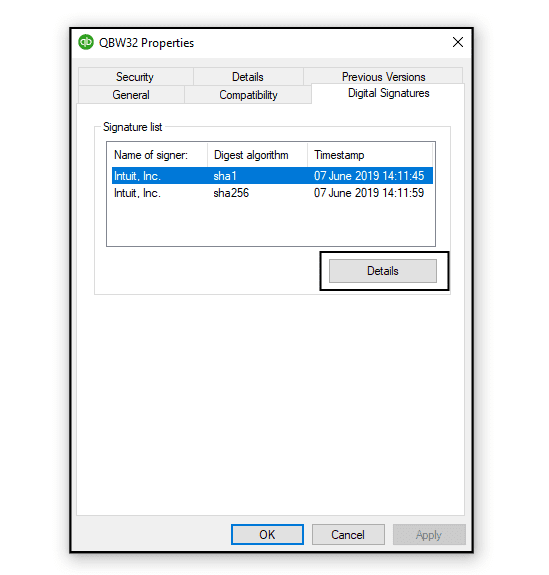Confirm with the OK button
The image size is (549, 575).
[x=267, y=535]
